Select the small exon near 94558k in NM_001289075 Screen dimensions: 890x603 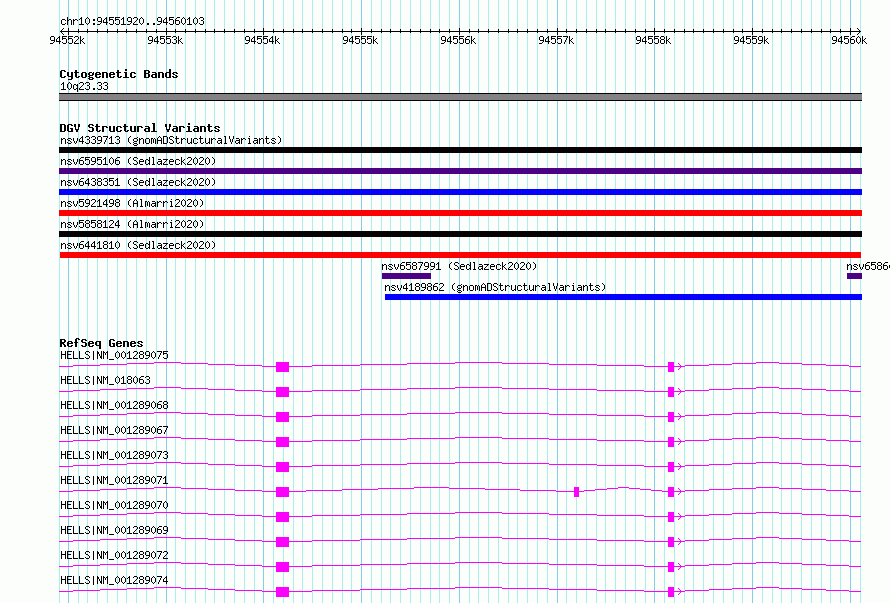(x=671, y=367)
